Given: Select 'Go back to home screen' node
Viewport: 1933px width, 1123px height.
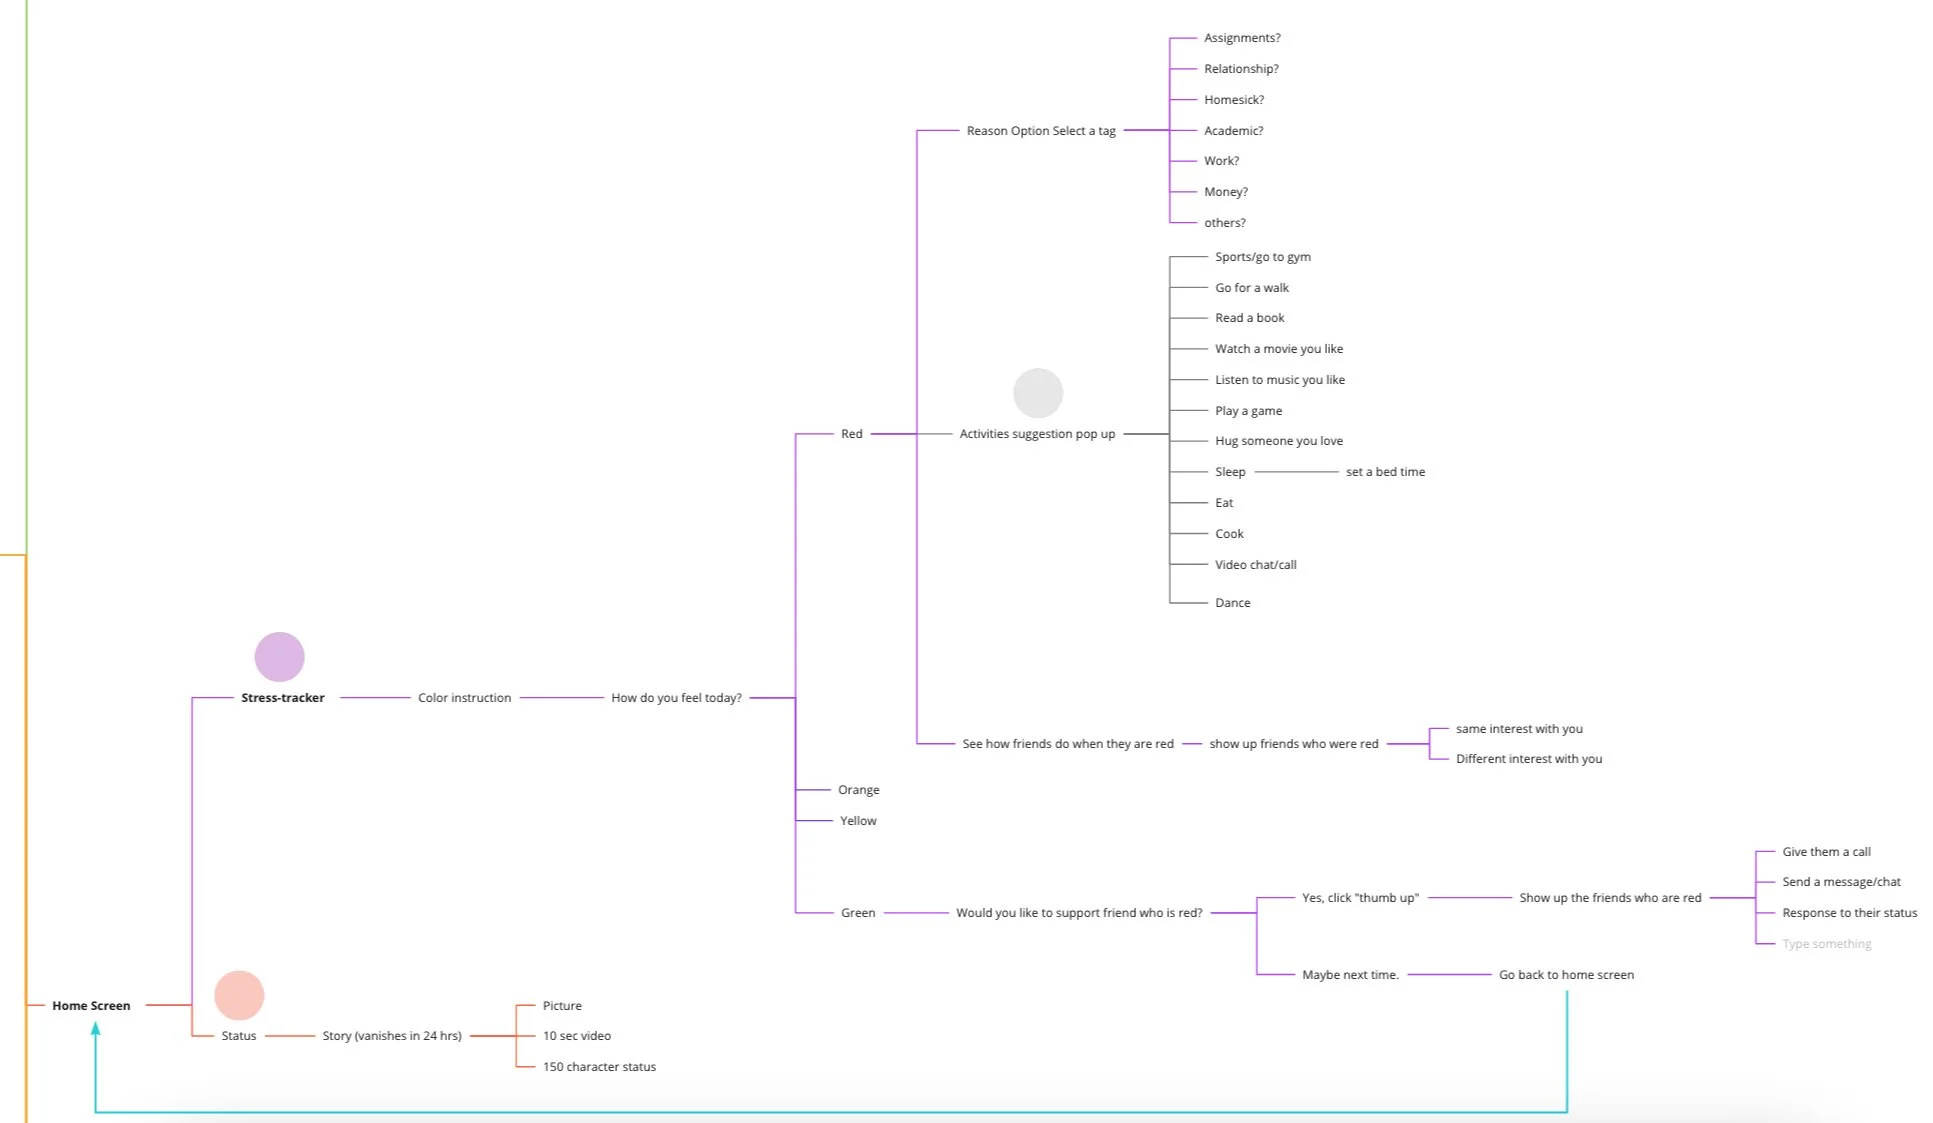Looking at the screenshot, I should pos(1566,975).
